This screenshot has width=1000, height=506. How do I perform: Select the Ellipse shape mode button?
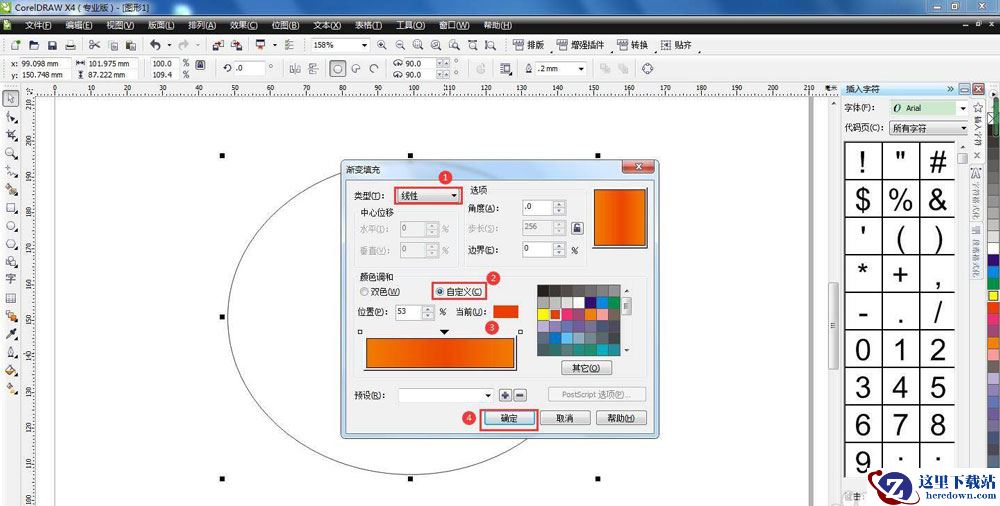pos(337,68)
